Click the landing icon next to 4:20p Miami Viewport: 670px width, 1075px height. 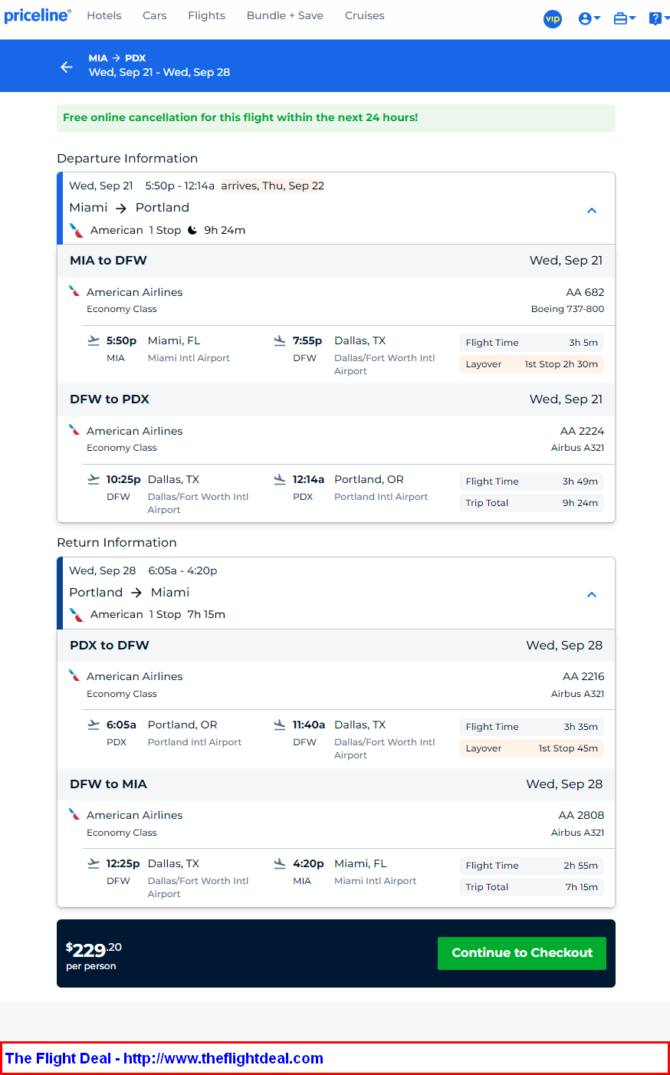click(x=279, y=863)
